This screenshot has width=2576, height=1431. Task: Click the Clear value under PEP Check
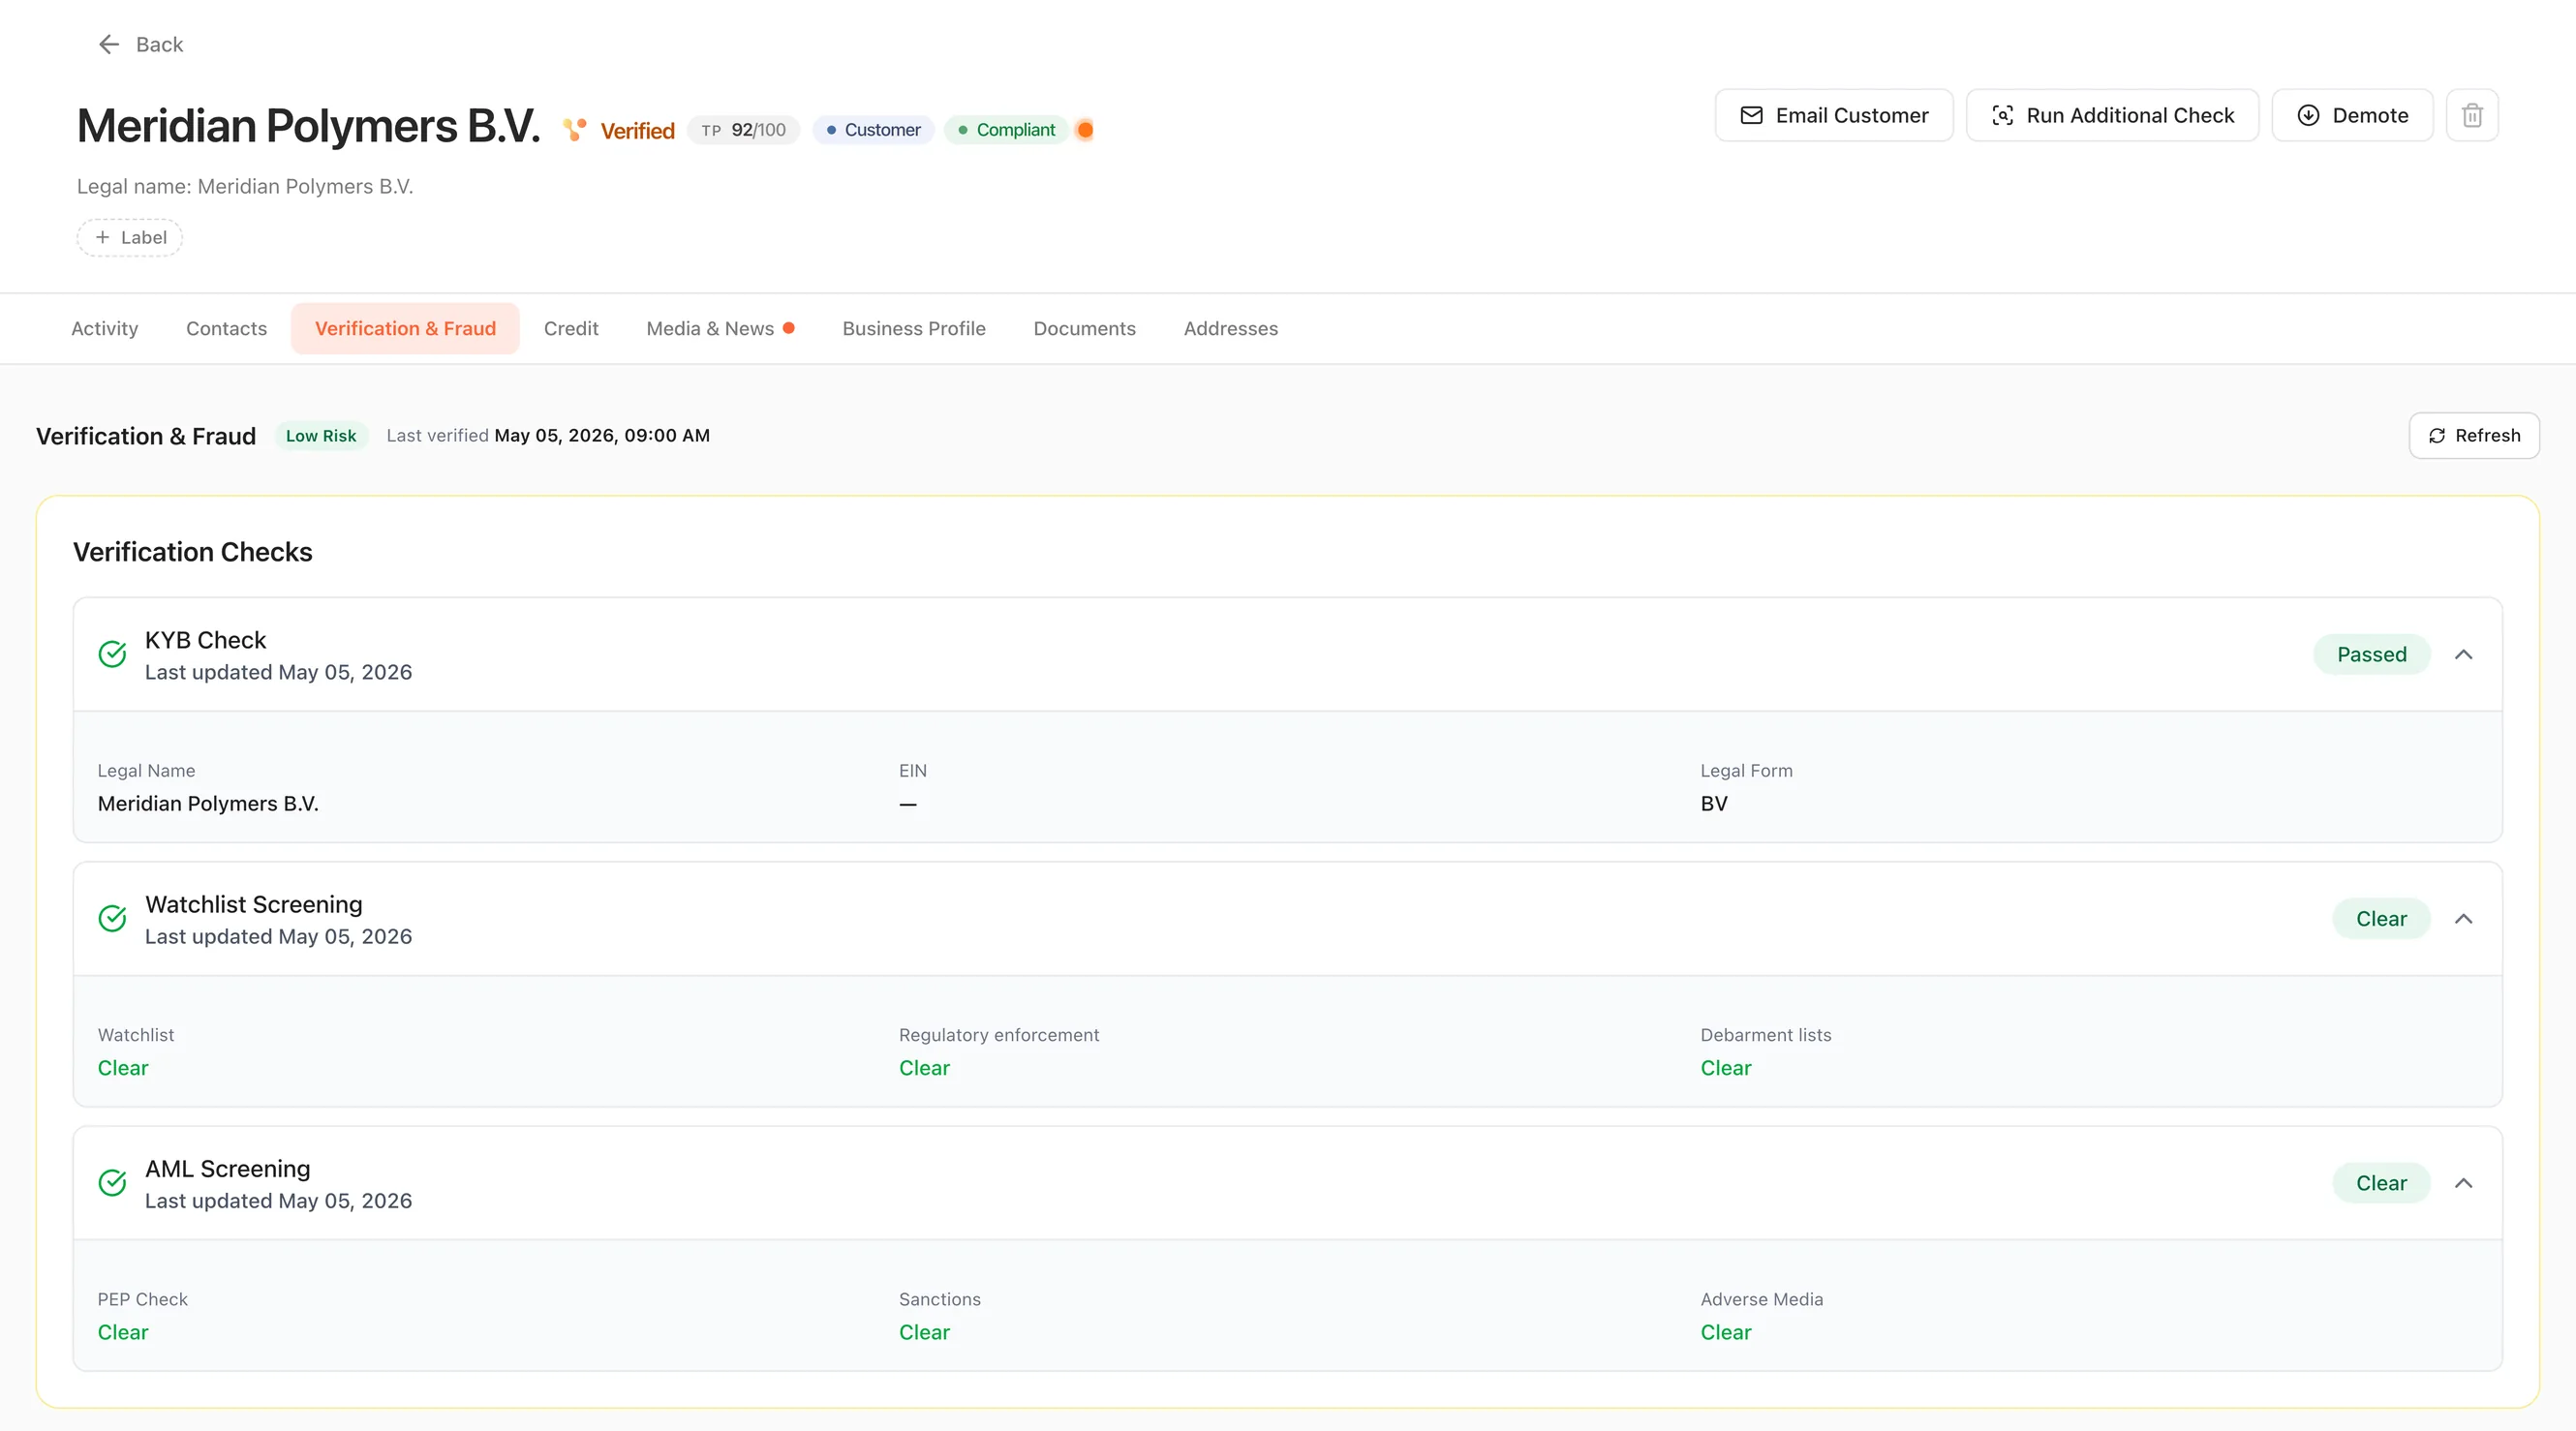pyautogui.click(x=123, y=1332)
